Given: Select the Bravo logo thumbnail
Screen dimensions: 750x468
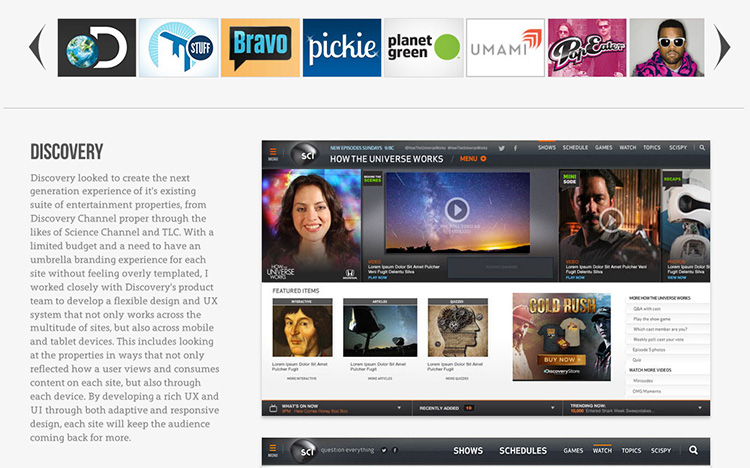Looking at the screenshot, I should click(x=260, y=47).
